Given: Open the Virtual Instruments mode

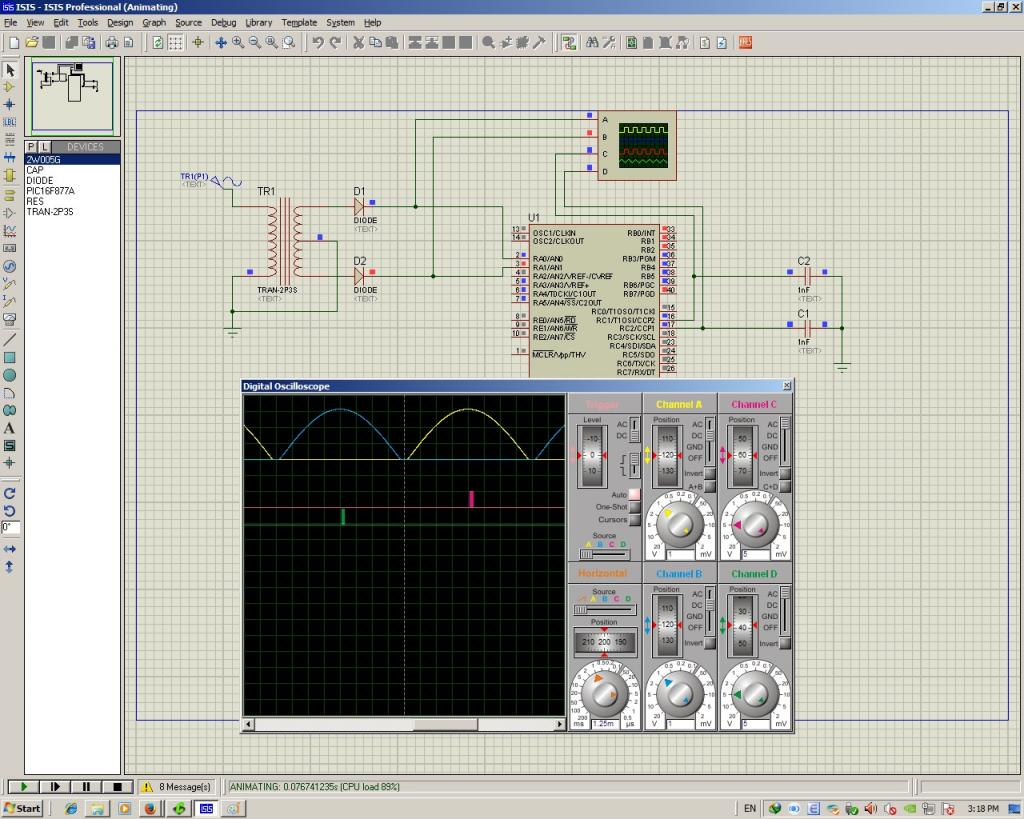Looking at the screenshot, I should [x=10, y=320].
